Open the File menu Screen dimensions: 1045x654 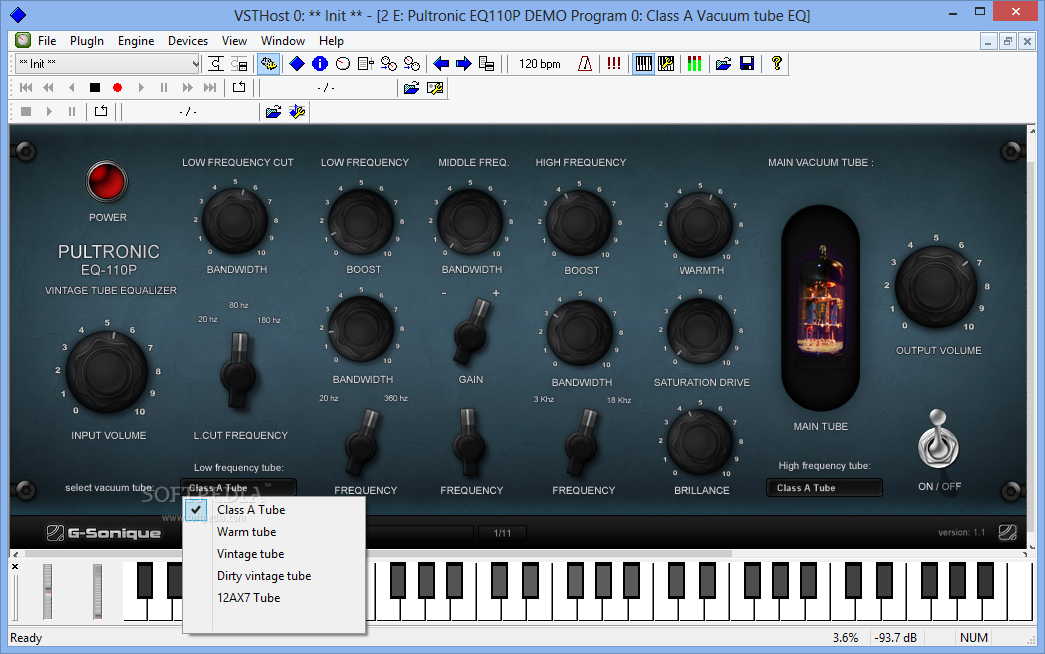coord(47,41)
